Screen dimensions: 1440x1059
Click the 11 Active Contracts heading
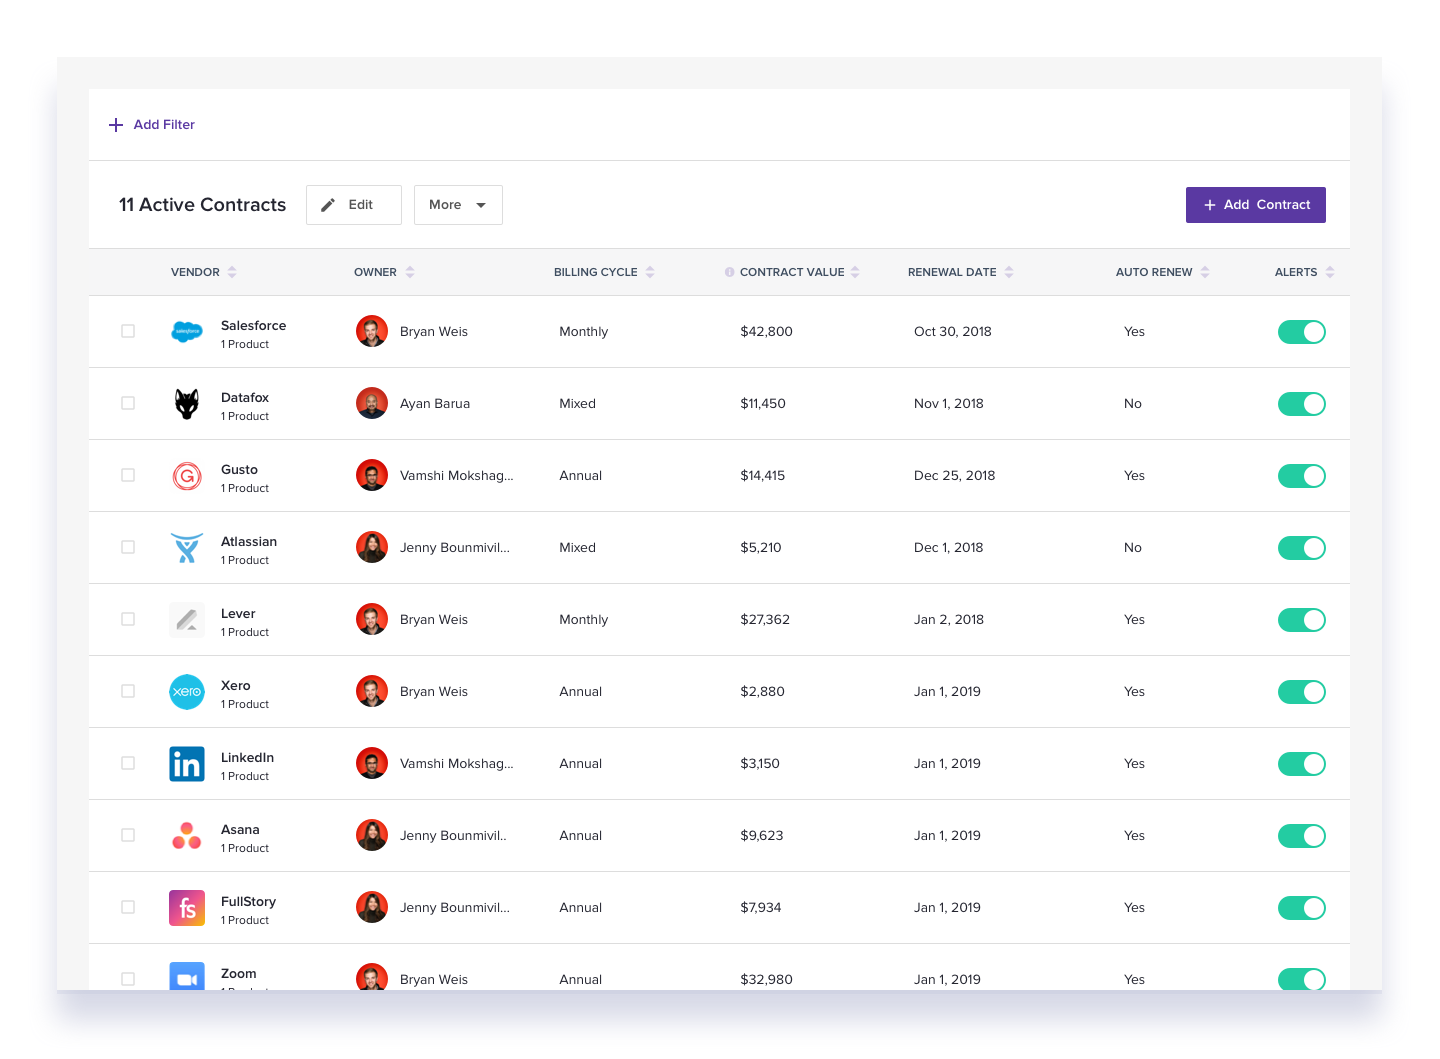[x=203, y=205]
